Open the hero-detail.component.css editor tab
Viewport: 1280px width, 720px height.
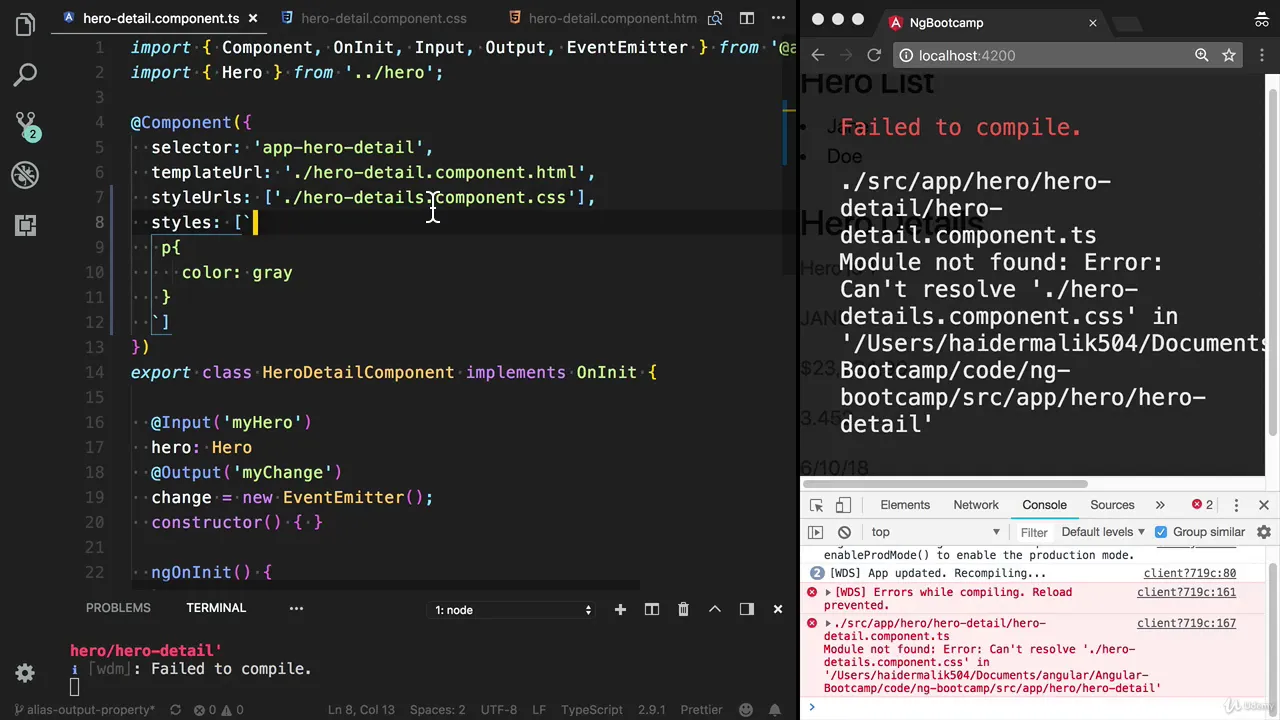[374, 18]
